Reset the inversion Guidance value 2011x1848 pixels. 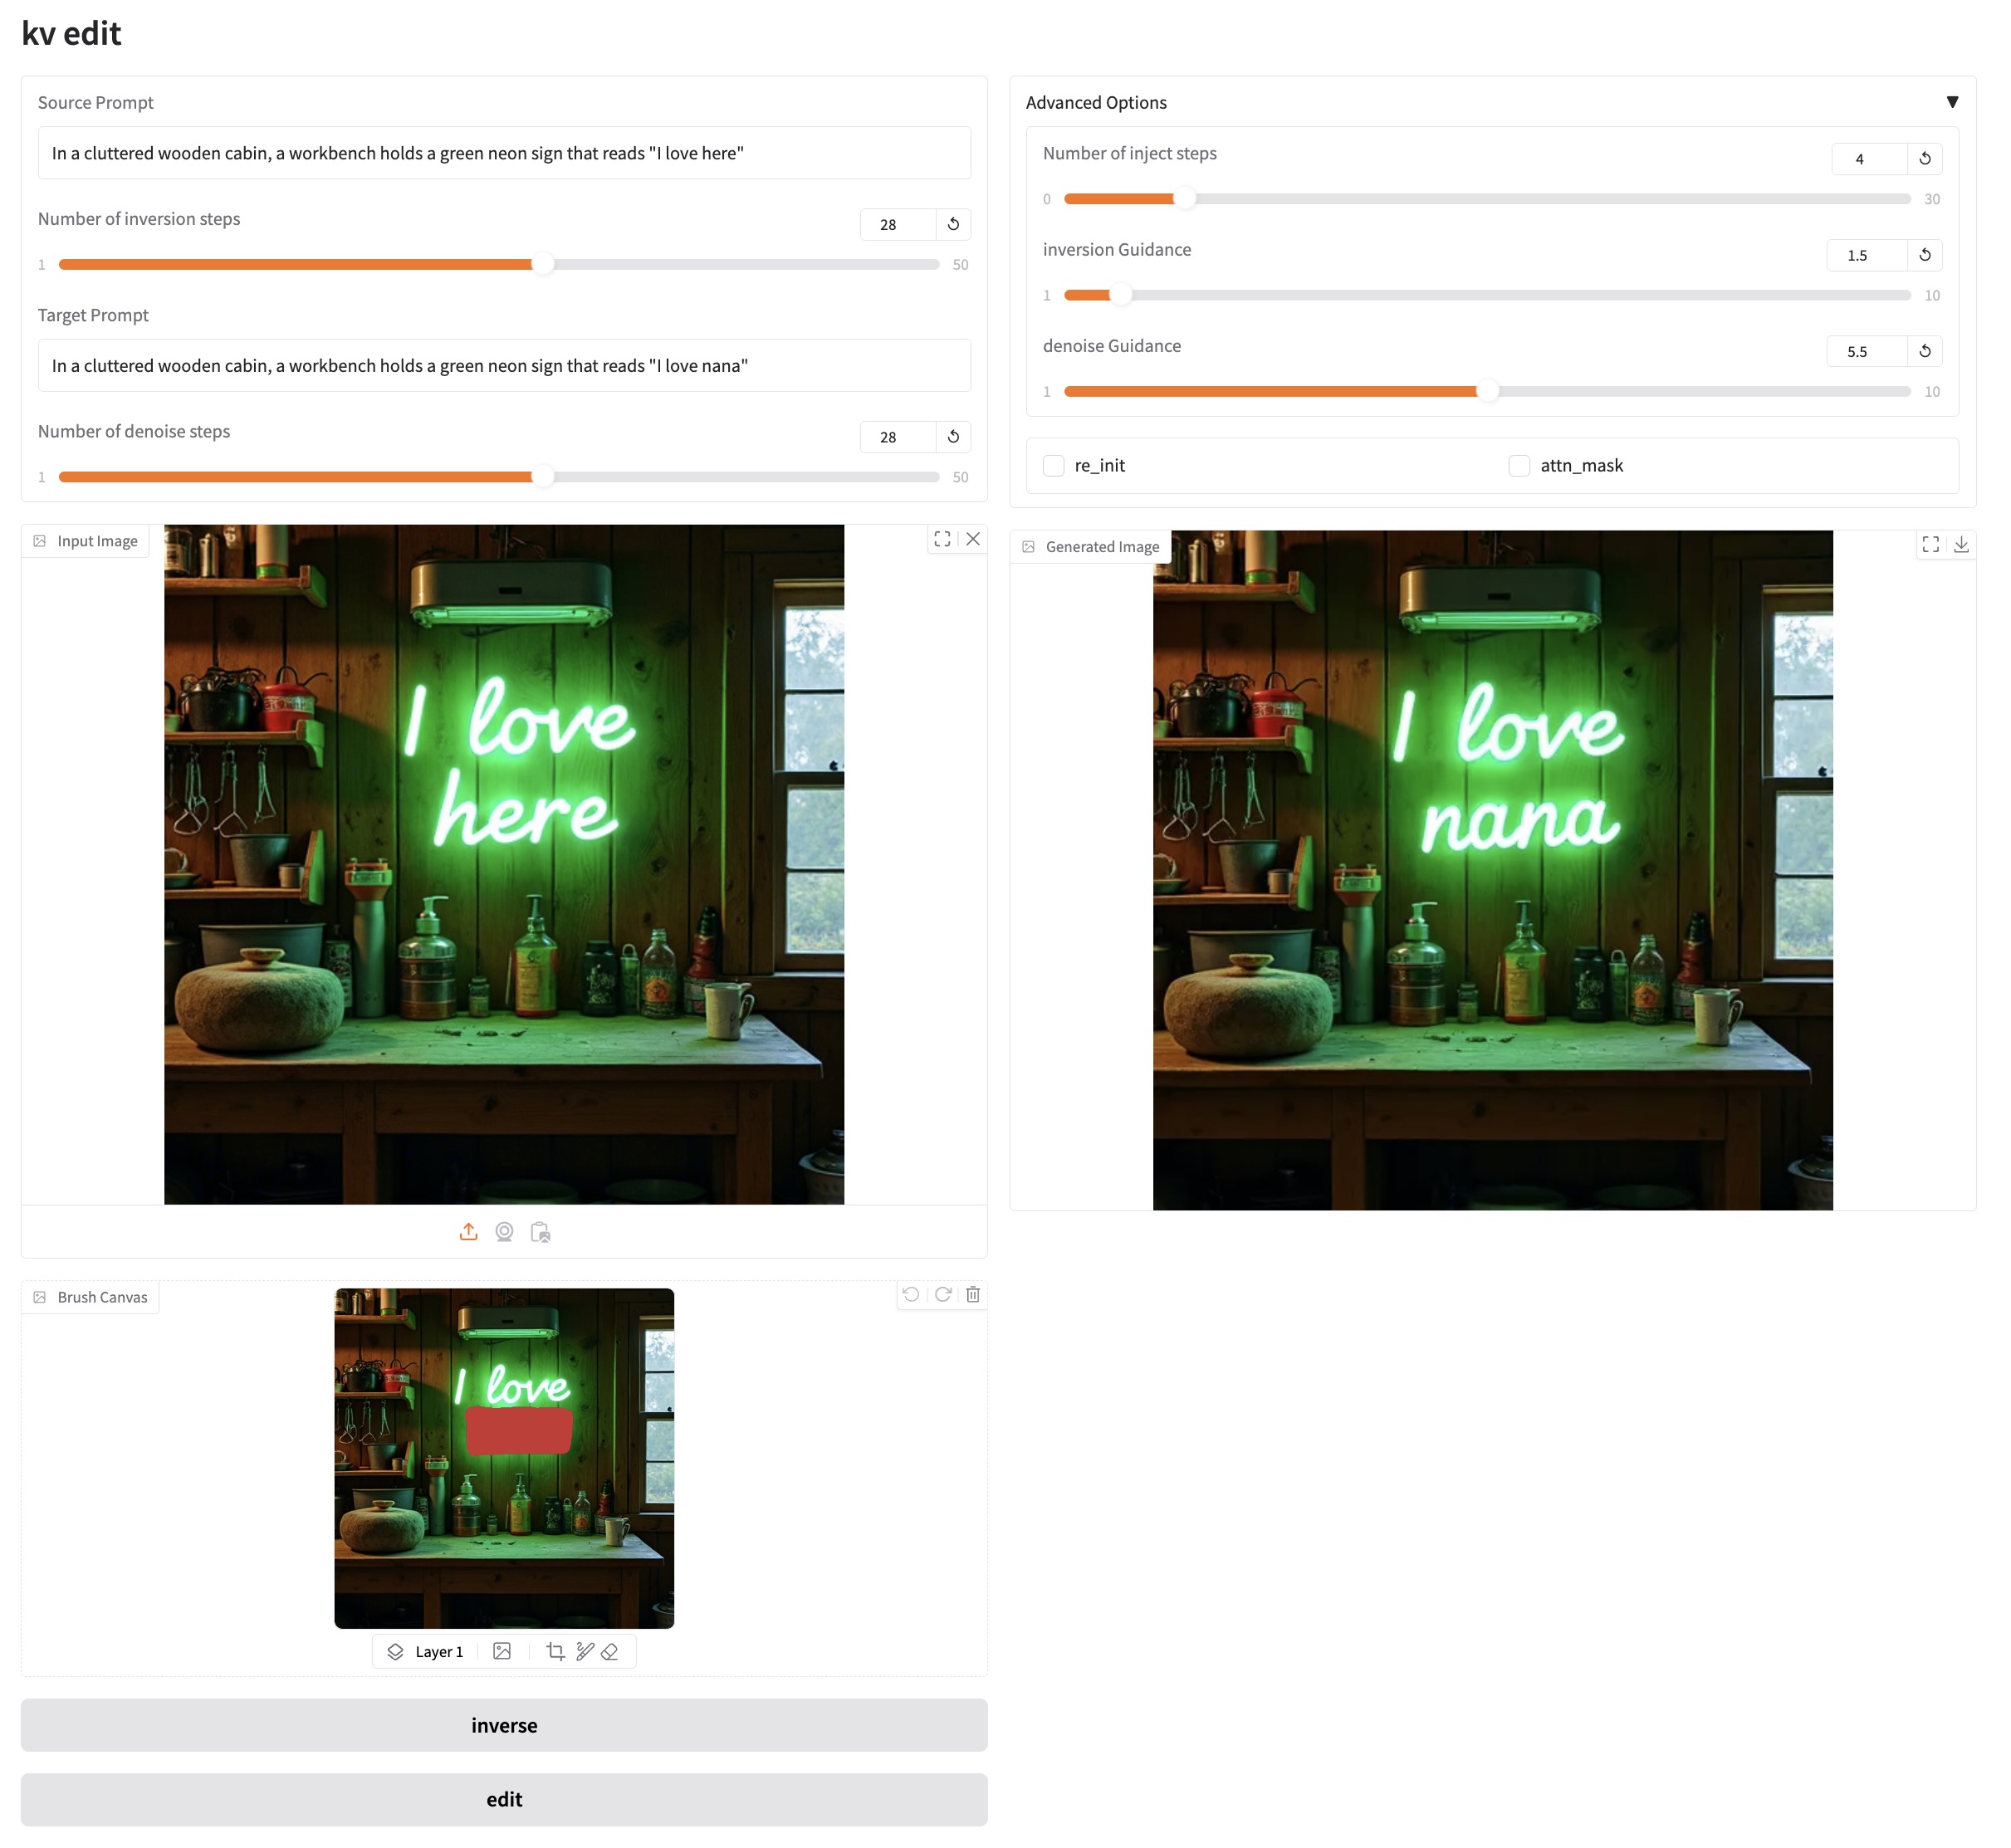click(x=1925, y=255)
